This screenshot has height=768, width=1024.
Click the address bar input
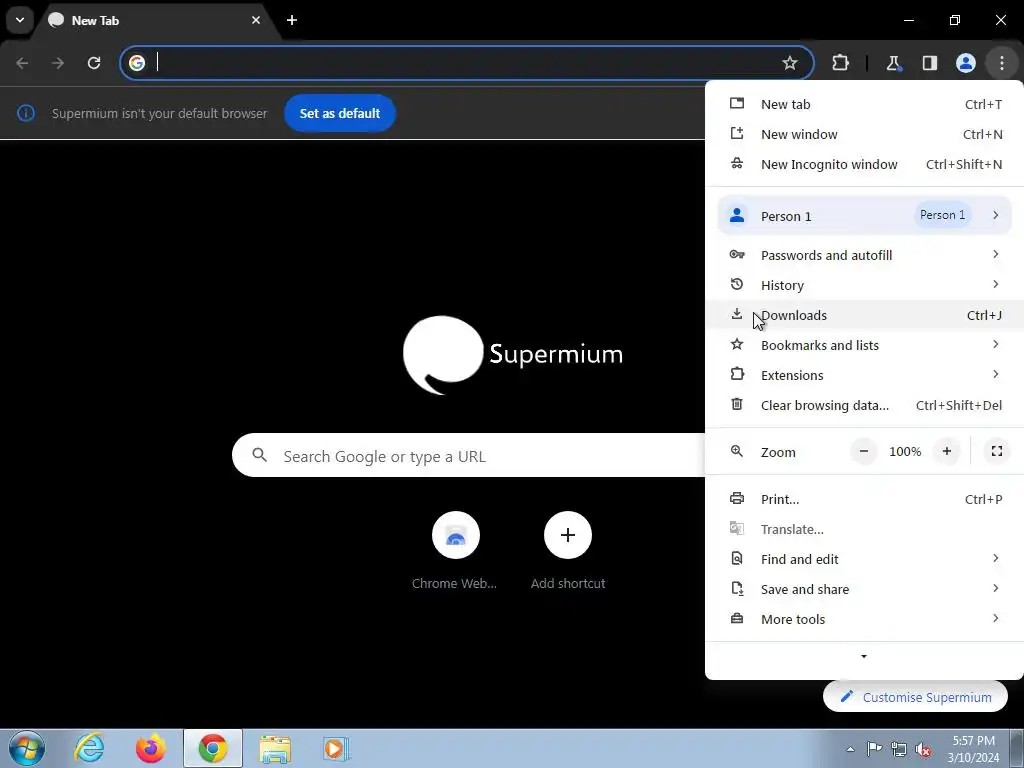464,63
